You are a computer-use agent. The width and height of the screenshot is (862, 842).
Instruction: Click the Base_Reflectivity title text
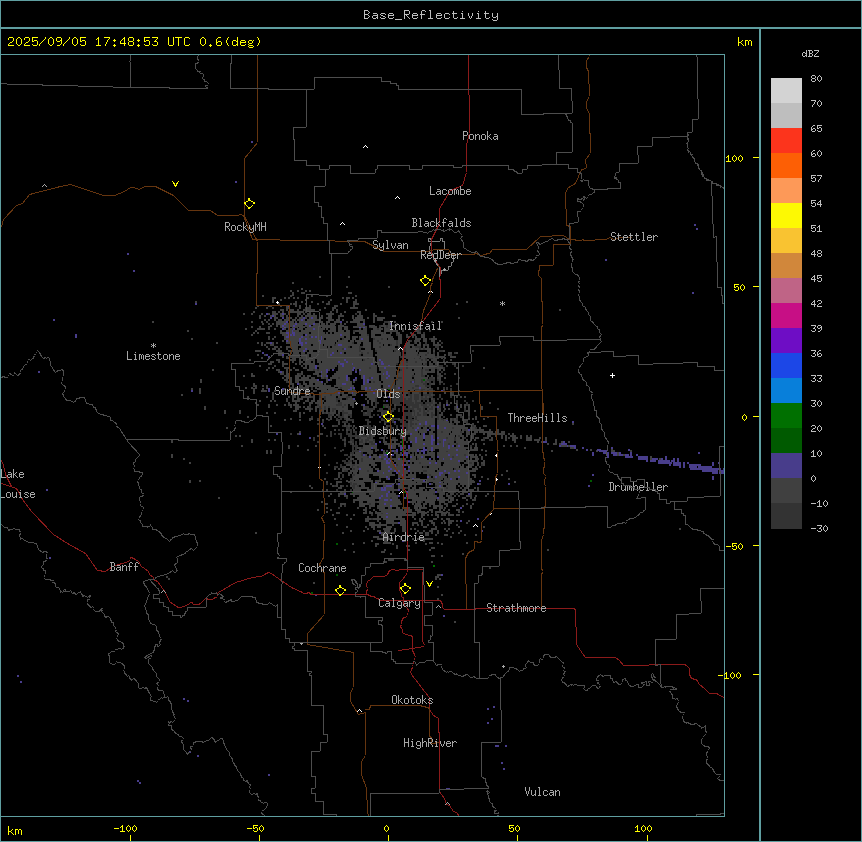[431, 15]
